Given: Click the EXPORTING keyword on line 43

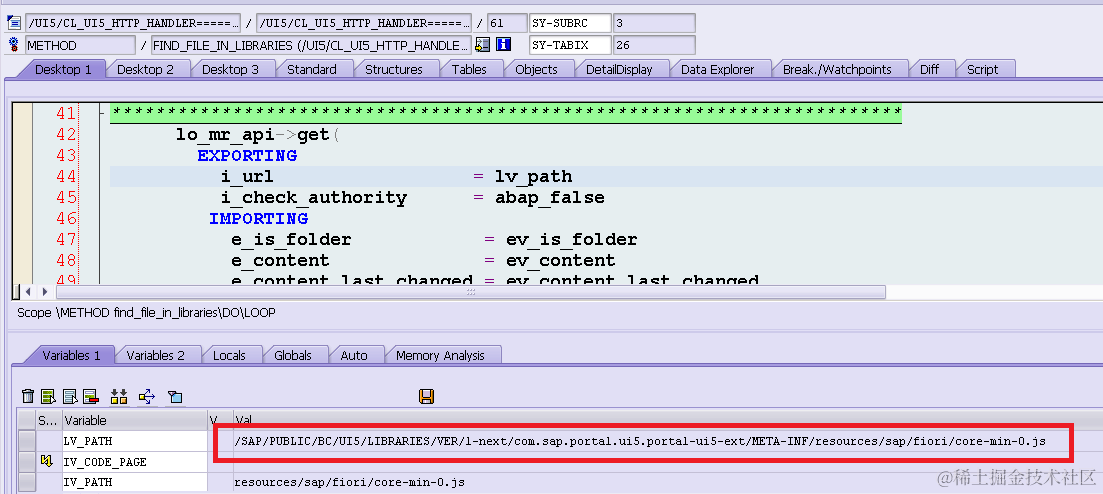Looking at the screenshot, I should (x=247, y=155).
